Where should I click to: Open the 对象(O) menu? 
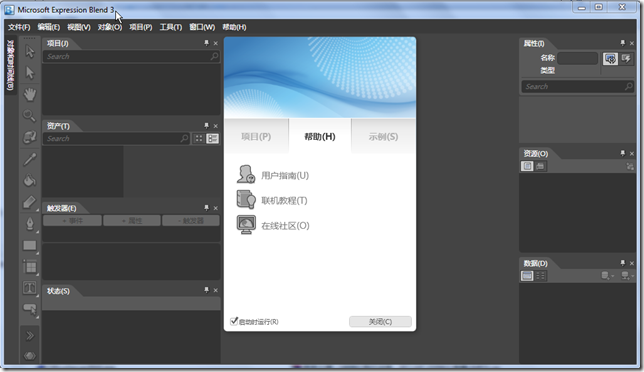[x=110, y=27]
